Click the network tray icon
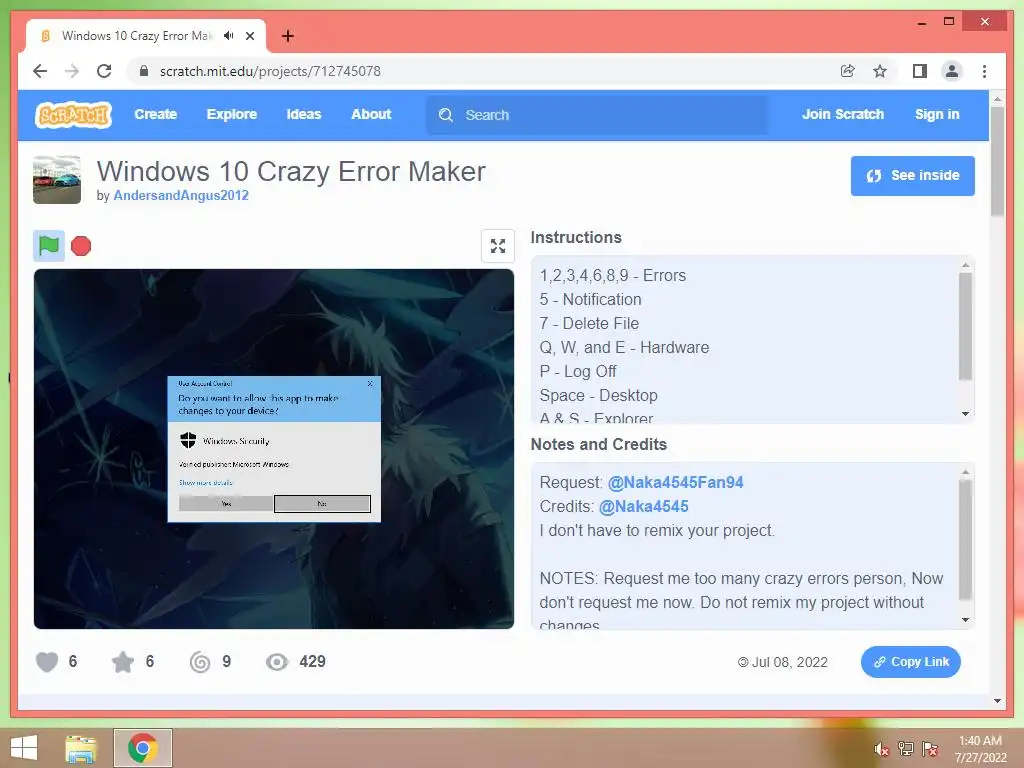 point(906,749)
